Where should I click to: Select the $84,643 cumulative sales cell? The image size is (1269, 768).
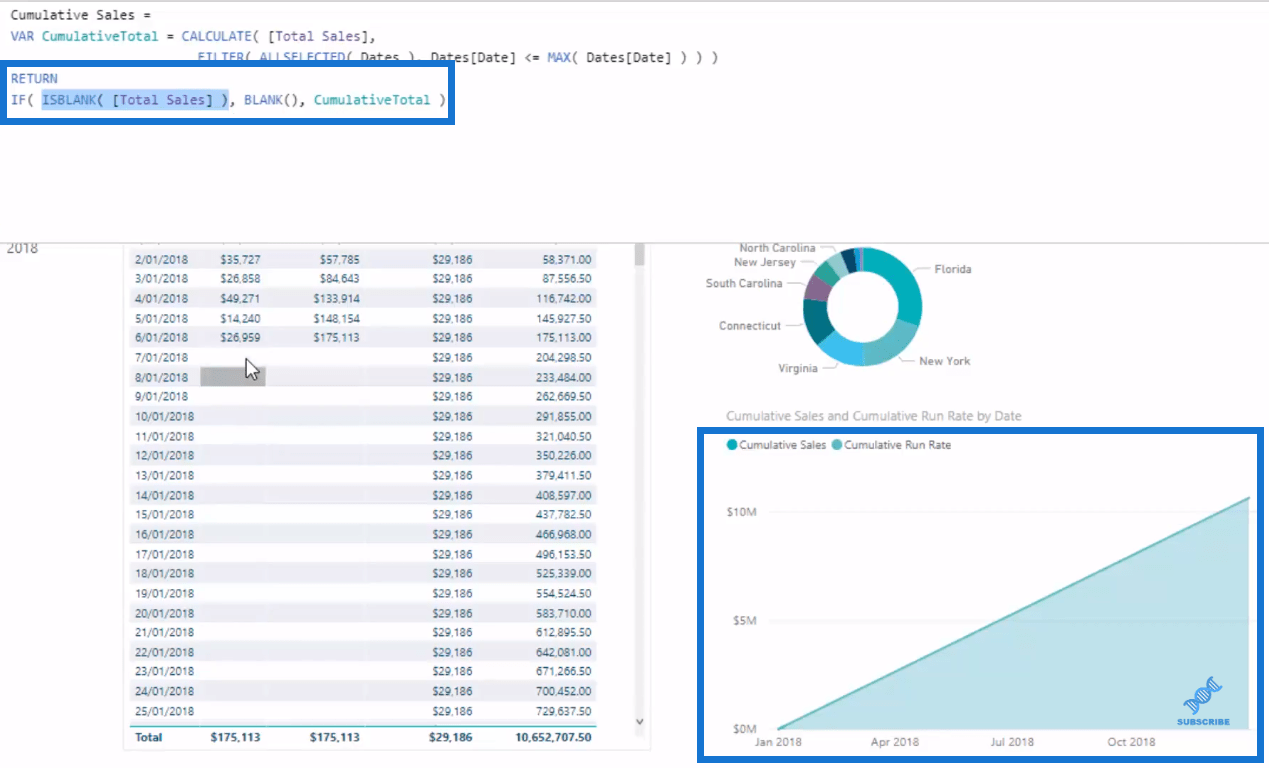click(x=340, y=278)
